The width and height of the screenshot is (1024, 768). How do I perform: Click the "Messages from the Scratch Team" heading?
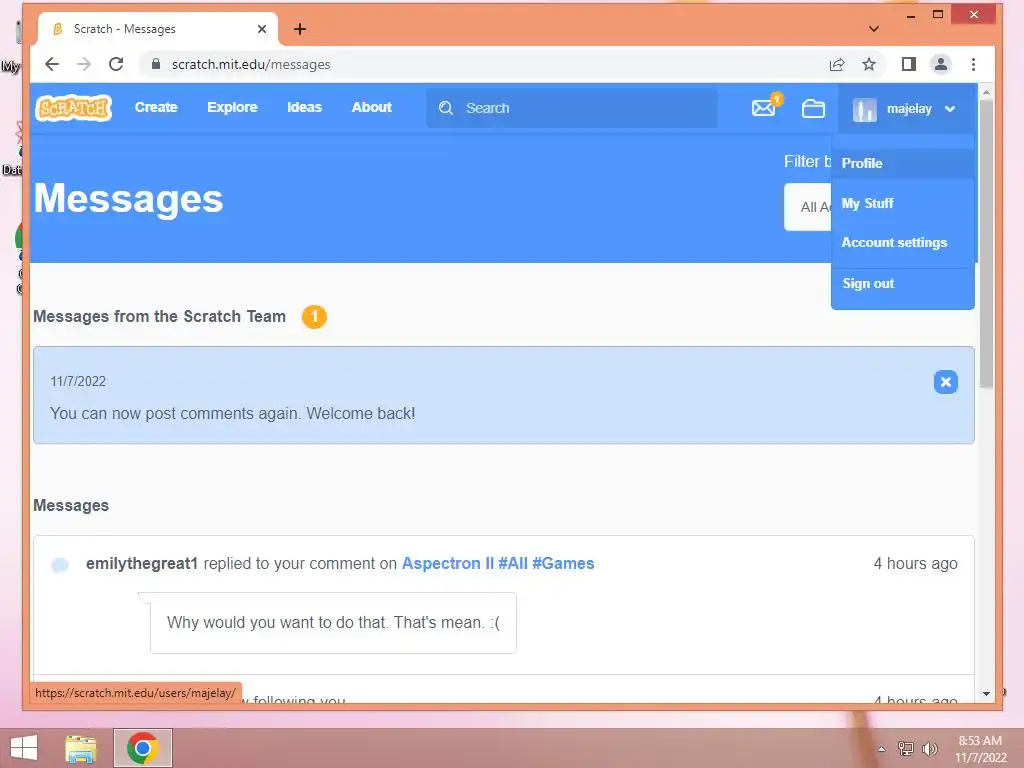pyautogui.click(x=159, y=316)
